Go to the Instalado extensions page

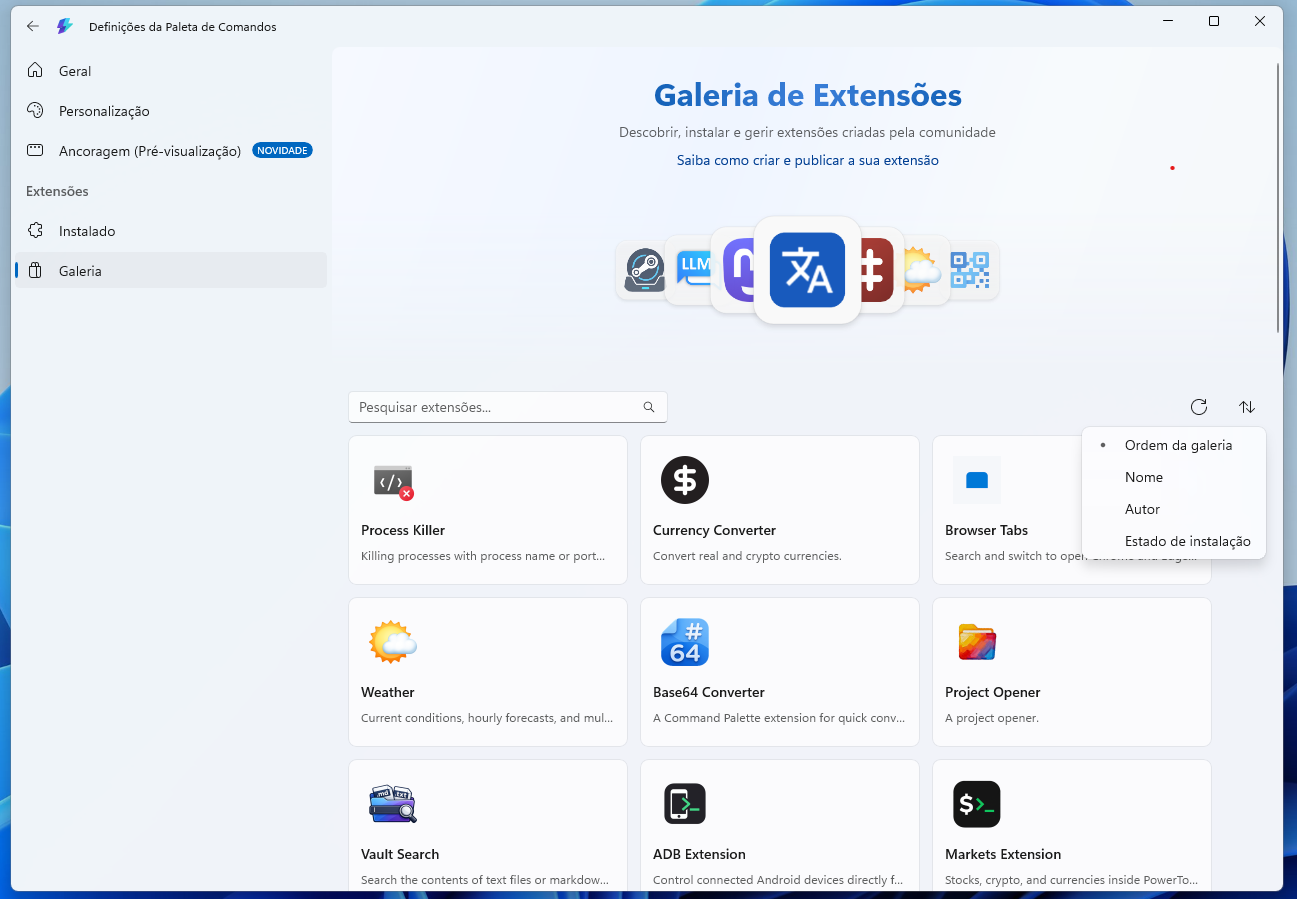click(x=171, y=231)
